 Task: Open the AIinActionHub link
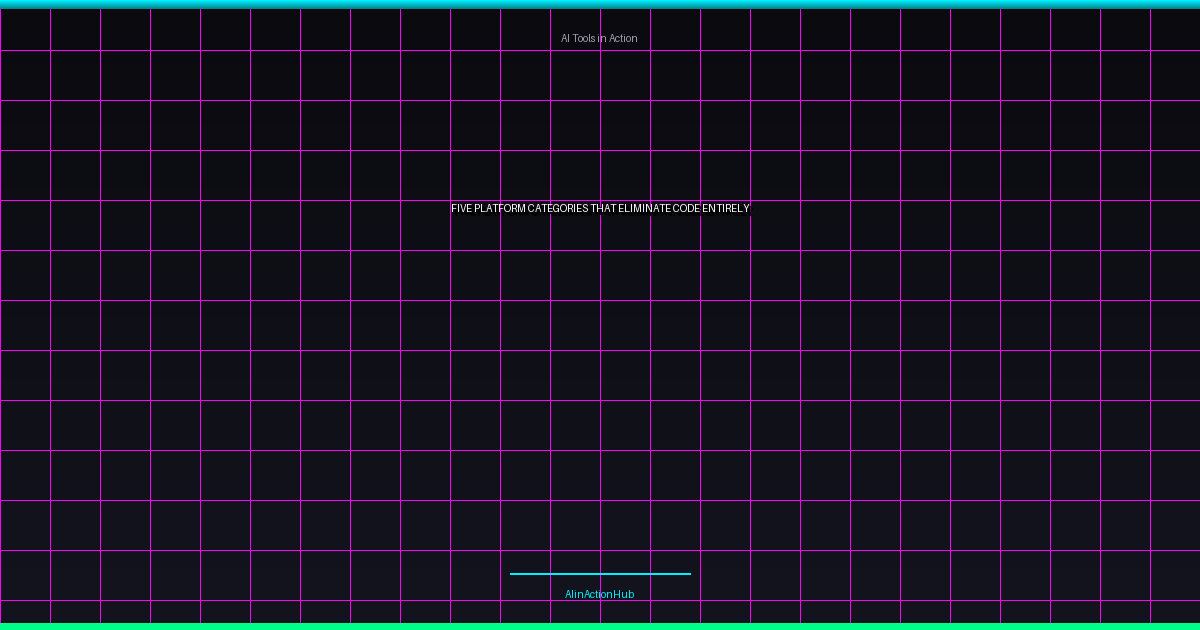pyautogui.click(x=599, y=594)
